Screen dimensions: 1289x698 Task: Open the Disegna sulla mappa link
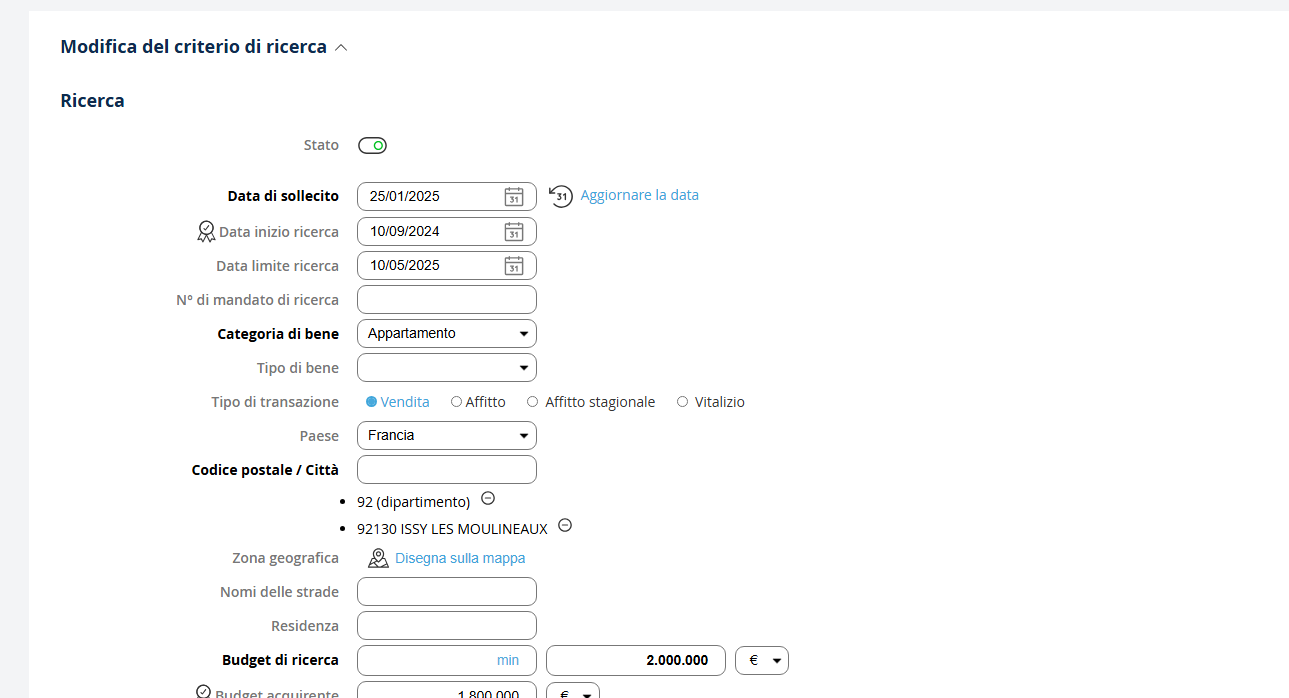point(460,558)
